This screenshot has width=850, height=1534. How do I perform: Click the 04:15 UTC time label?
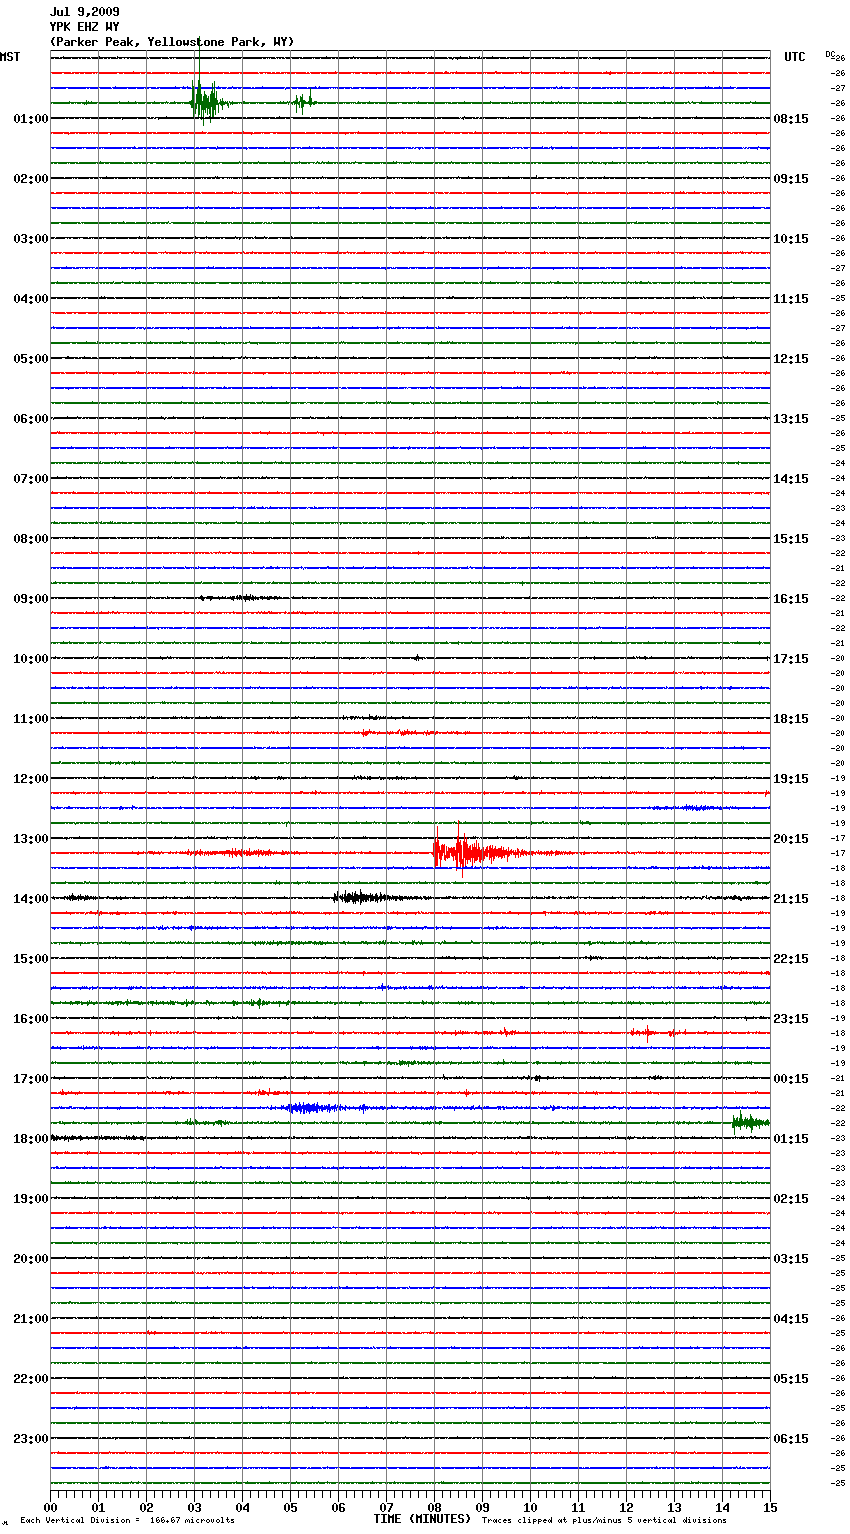(791, 1319)
